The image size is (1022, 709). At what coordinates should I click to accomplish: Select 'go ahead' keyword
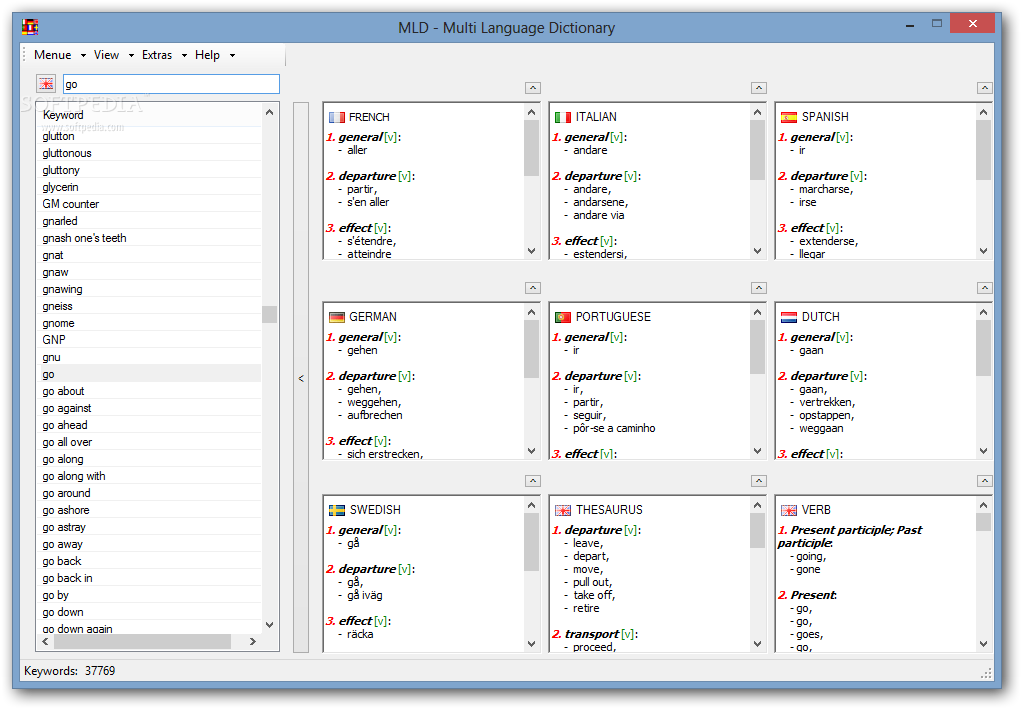(151, 425)
